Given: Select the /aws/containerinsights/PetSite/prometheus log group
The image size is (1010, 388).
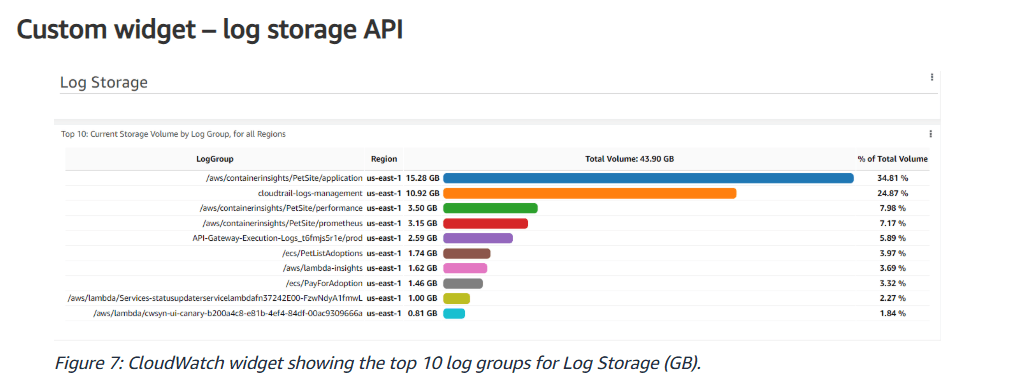Looking at the screenshot, I should coord(283,223).
